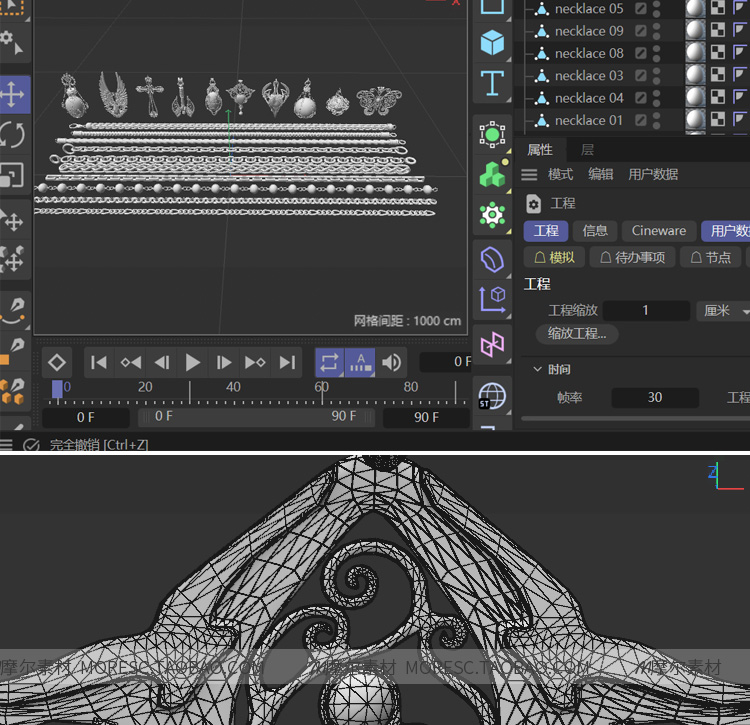Screen dimensions: 750x725
Task: Toggle the auto keying range button
Action: 360,362
